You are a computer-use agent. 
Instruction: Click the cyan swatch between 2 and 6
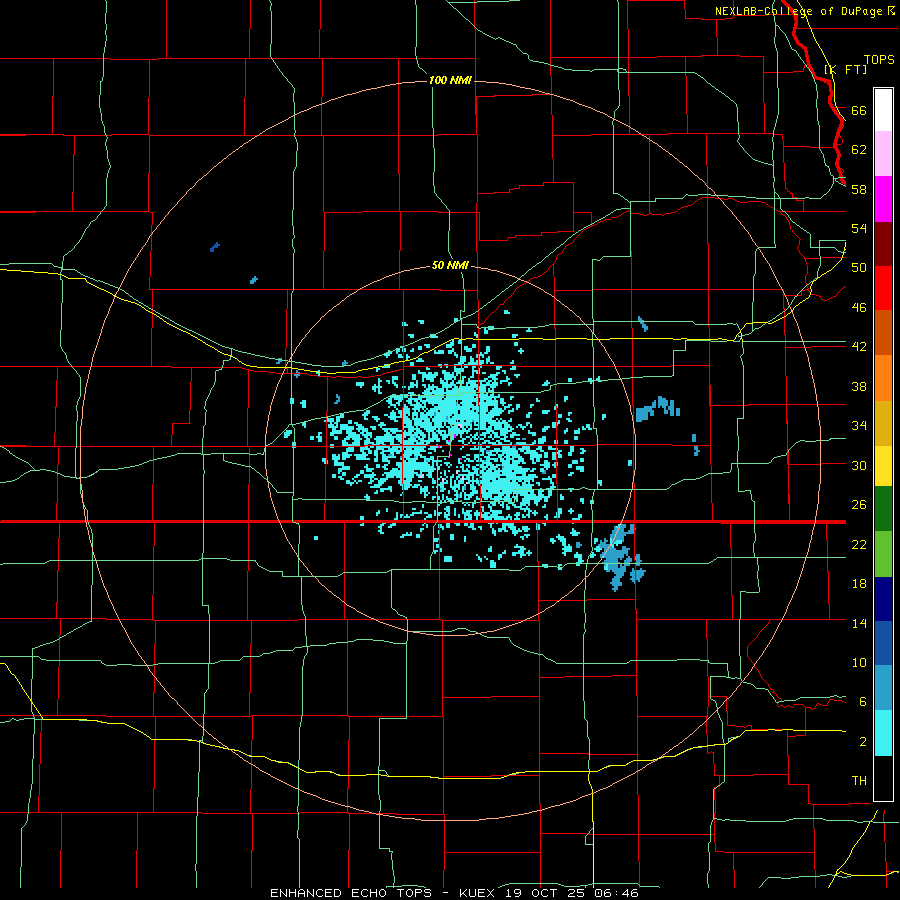coord(883,733)
